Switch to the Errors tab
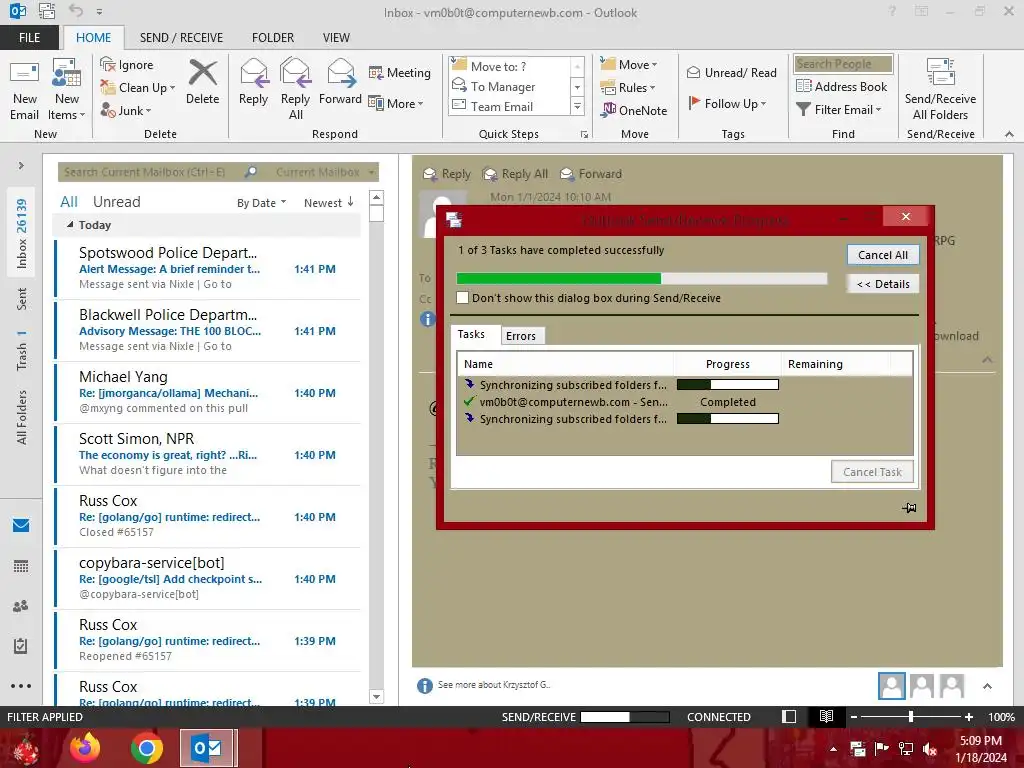 [521, 336]
